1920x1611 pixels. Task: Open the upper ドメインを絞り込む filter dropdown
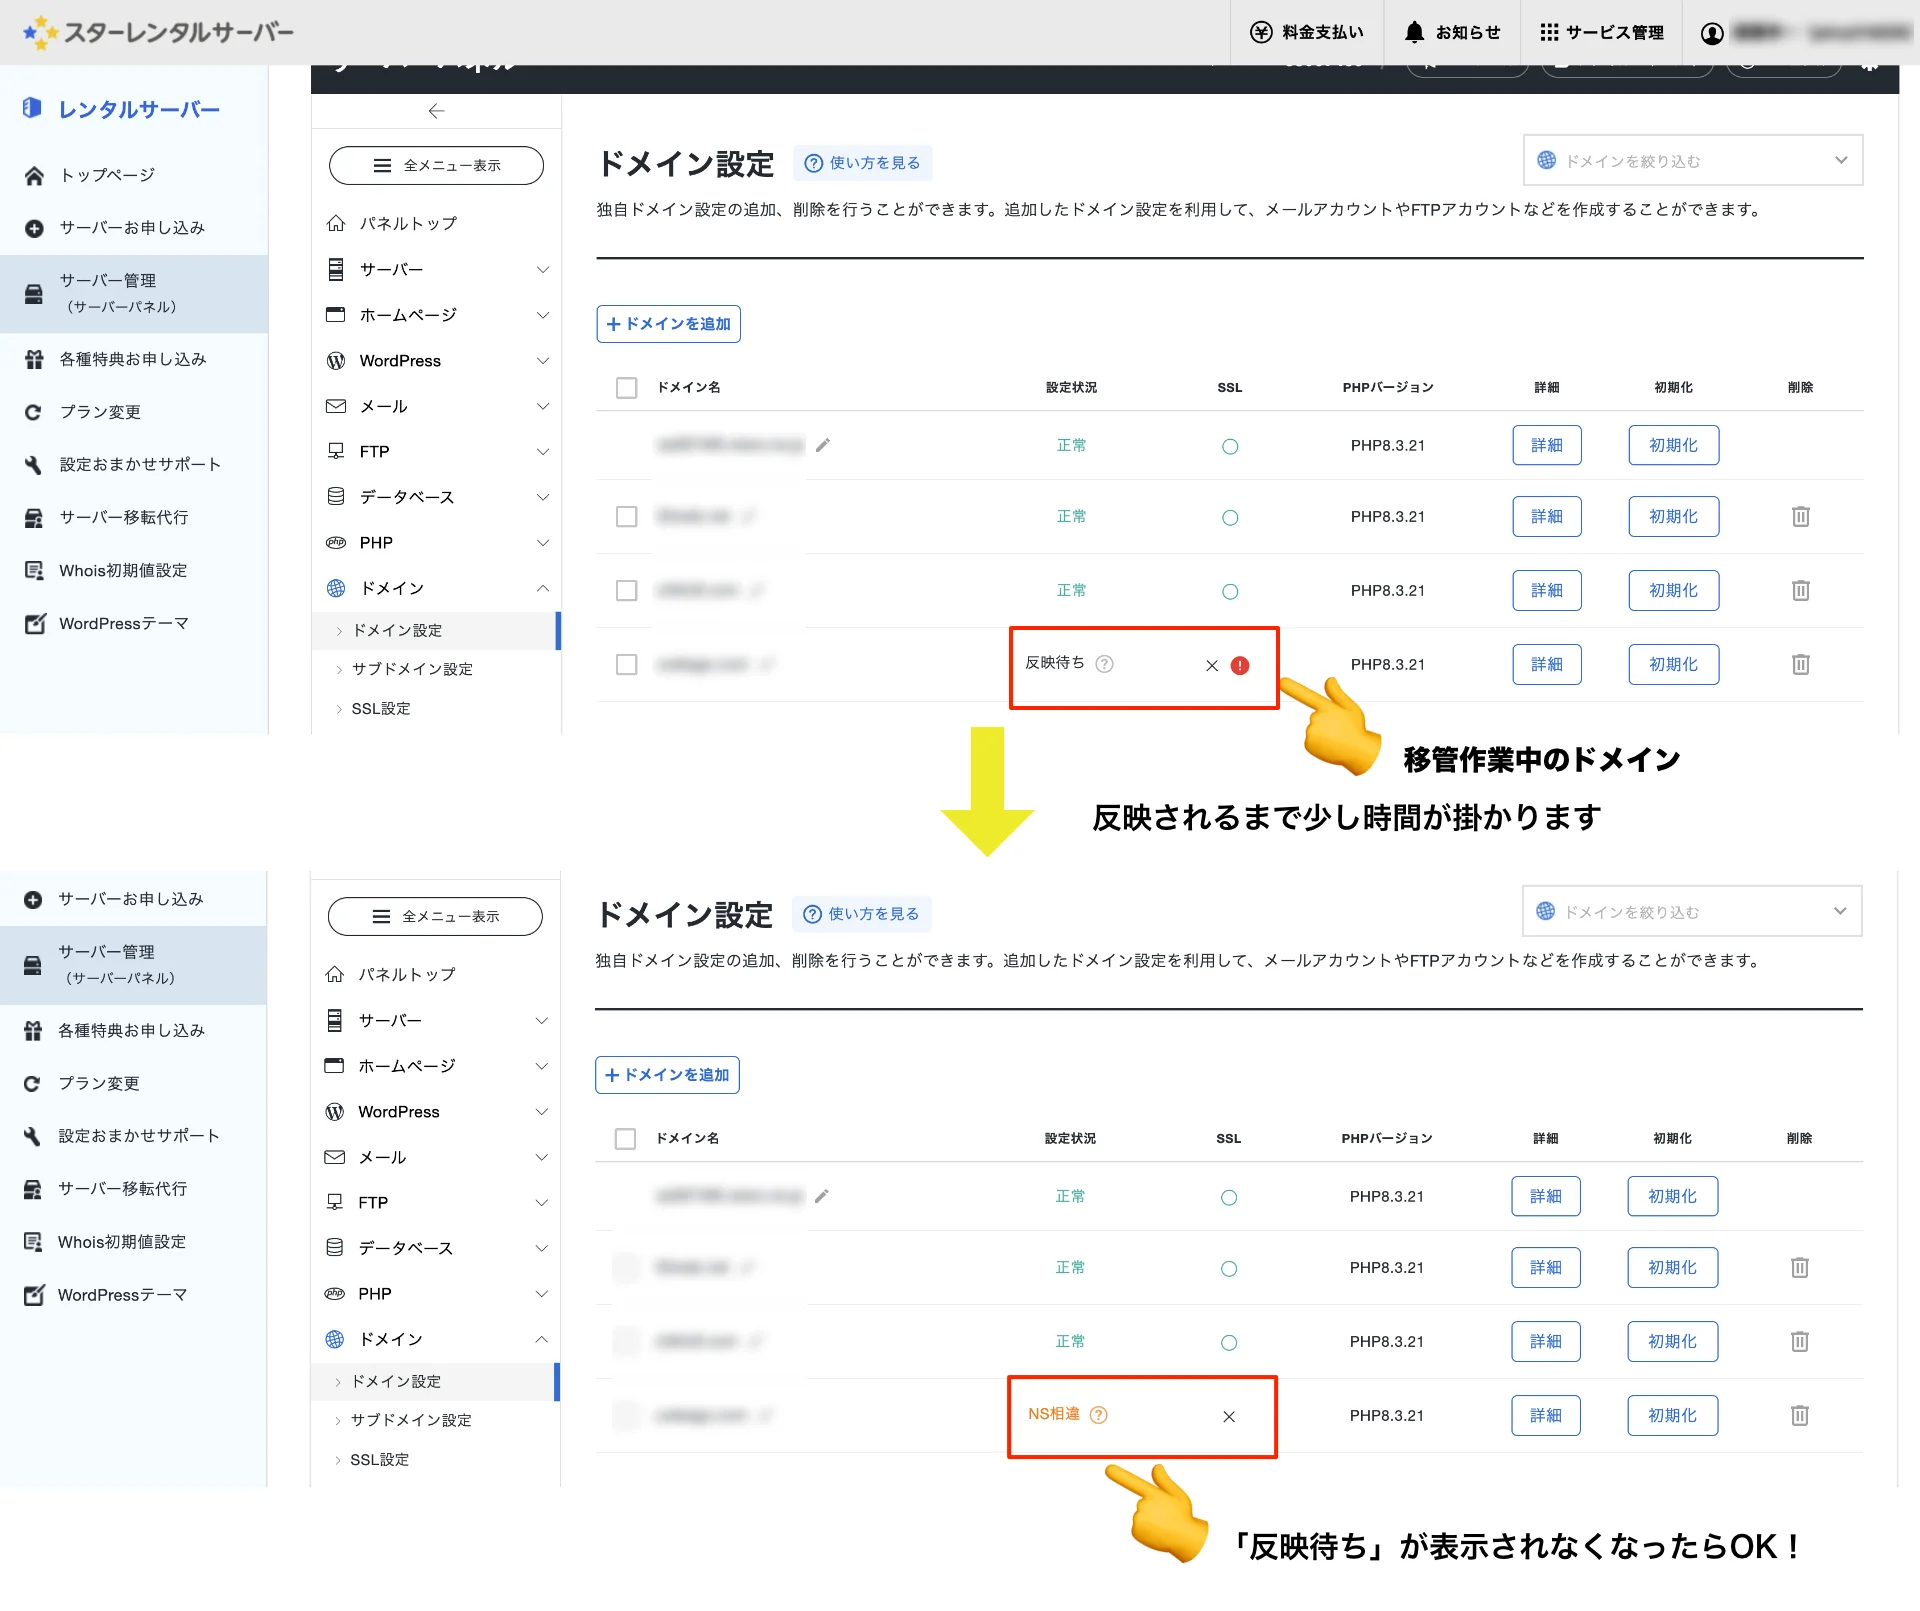coord(1692,160)
